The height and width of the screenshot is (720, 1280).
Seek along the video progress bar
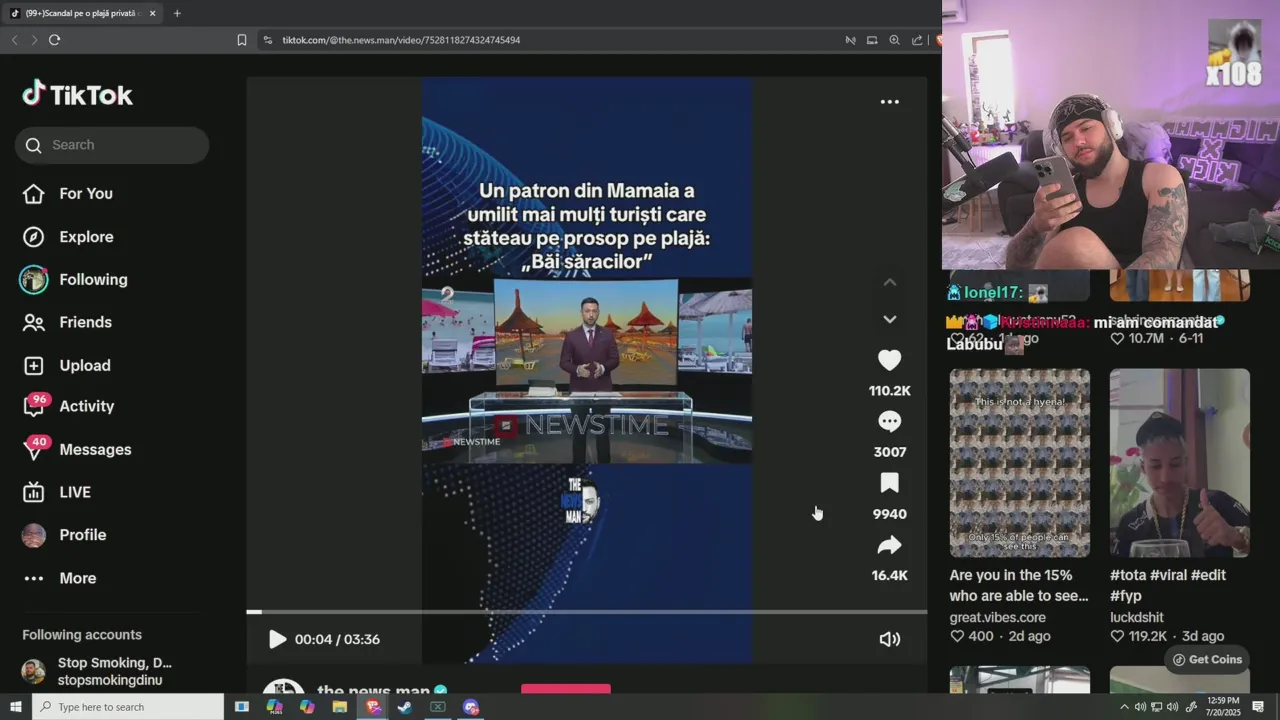(x=586, y=612)
